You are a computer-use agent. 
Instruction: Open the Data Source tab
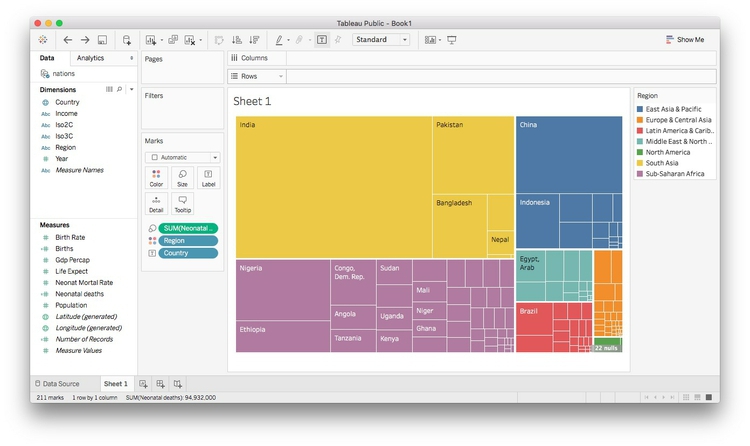[64, 384]
